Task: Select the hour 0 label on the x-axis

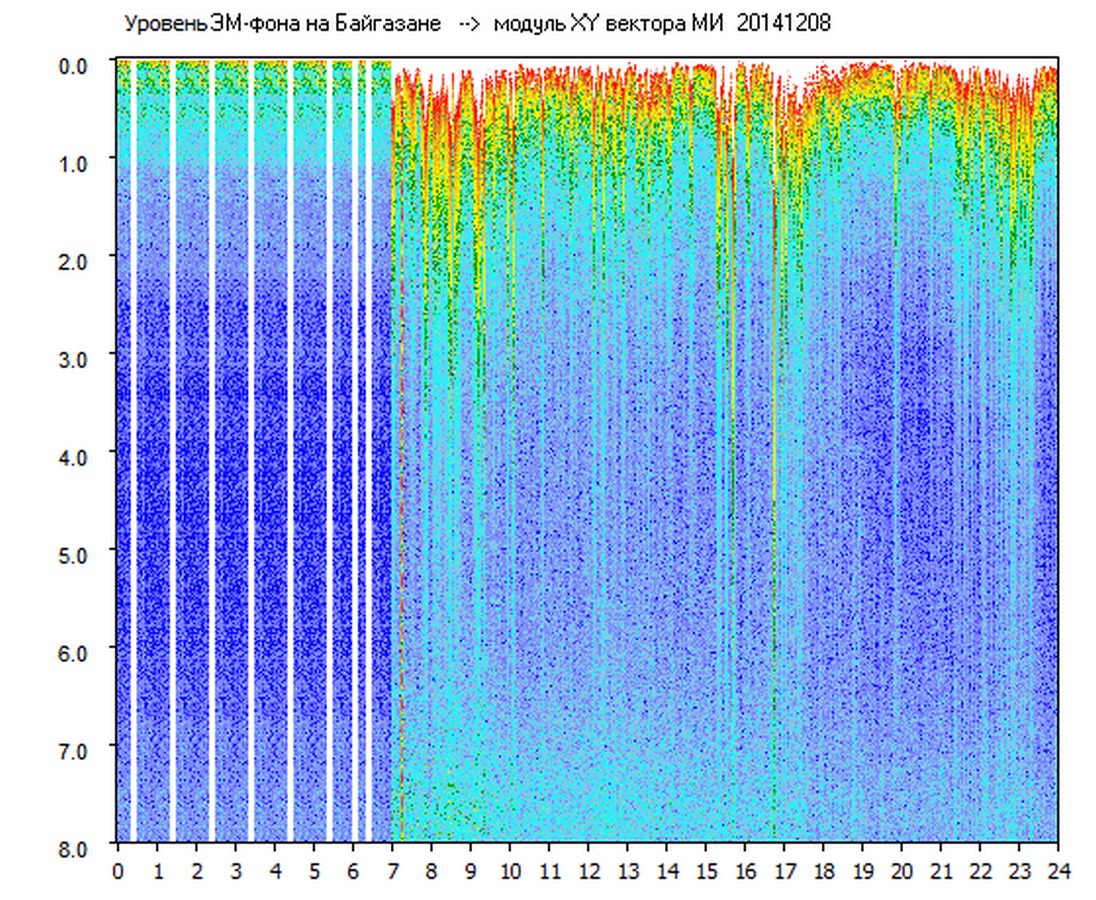Action: click(x=118, y=871)
